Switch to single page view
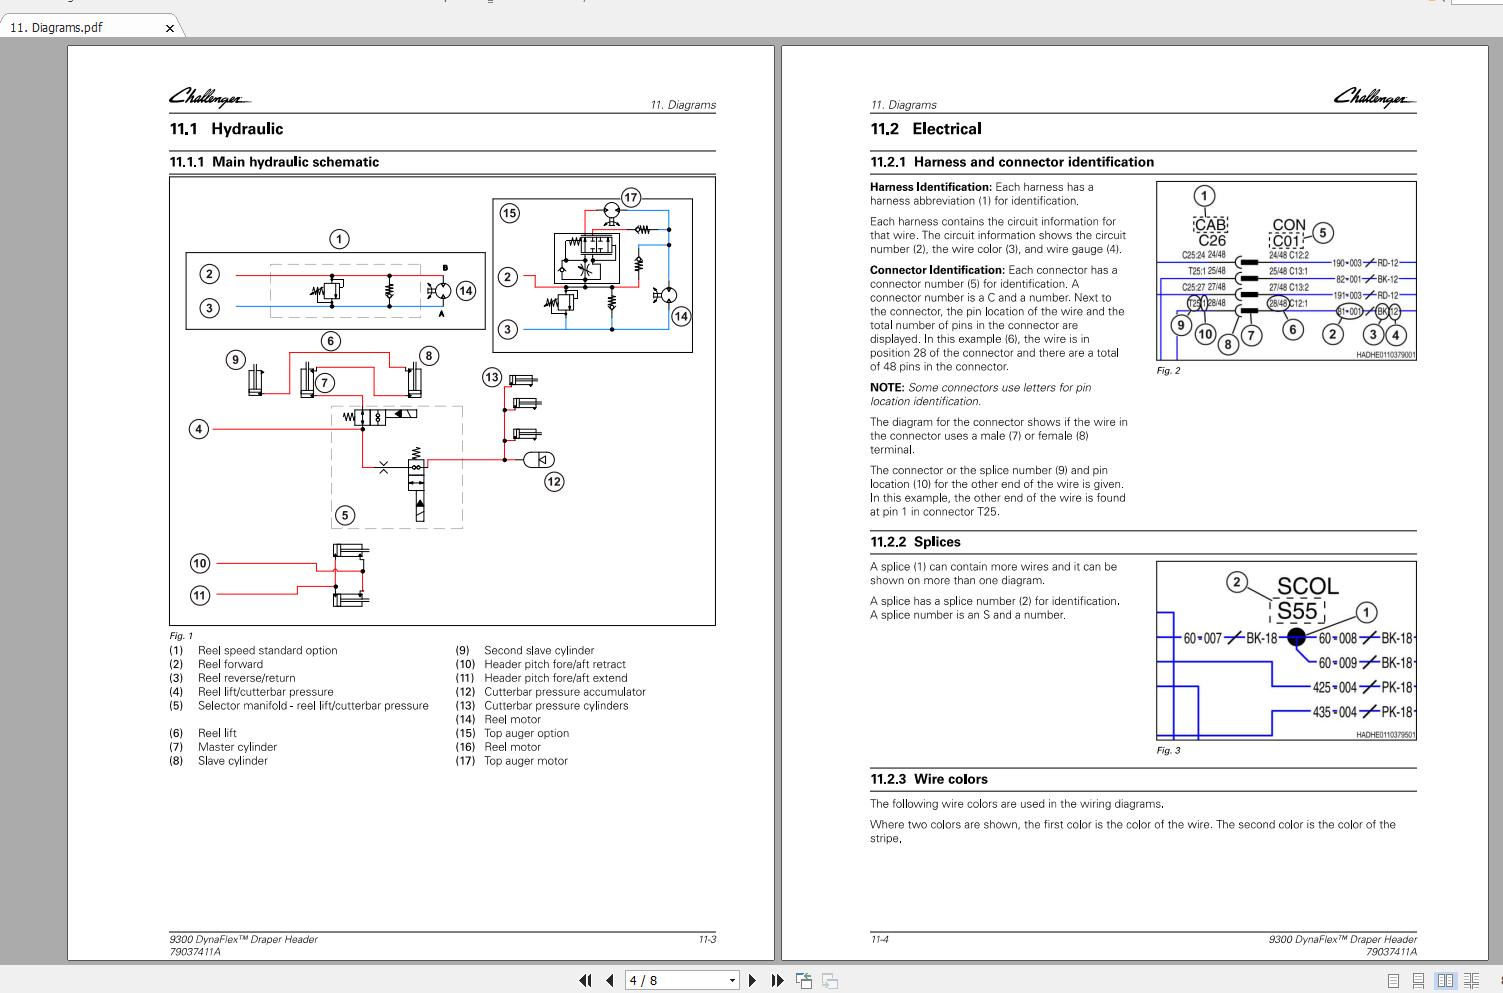This screenshot has height=993, width=1503. coord(1394,980)
